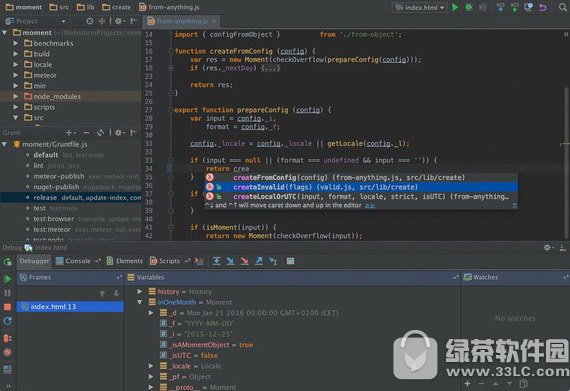Click Run to Cursor icon
This screenshot has height=391, width=570.
(x=273, y=261)
